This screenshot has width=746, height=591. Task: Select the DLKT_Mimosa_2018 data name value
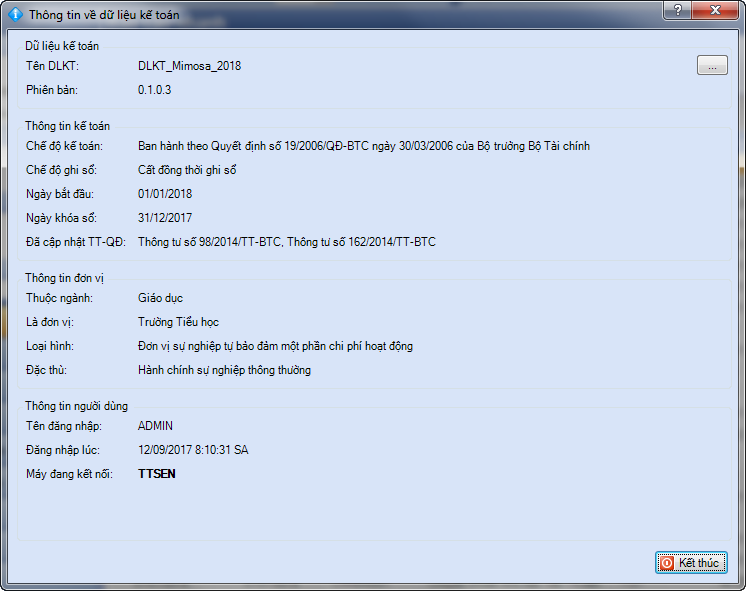[x=189, y=66]
